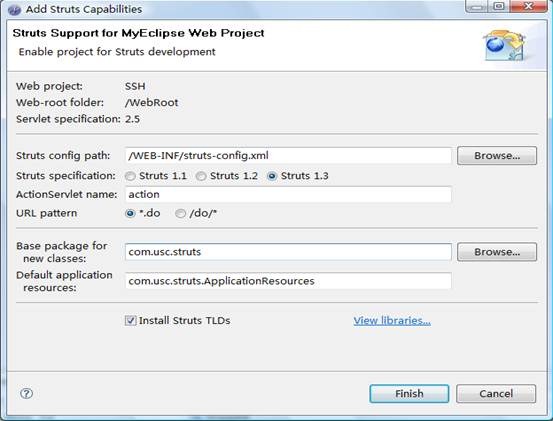Browse for the Struts config path
This screenshot has height=421, width=553.
[x=497, y=155]
